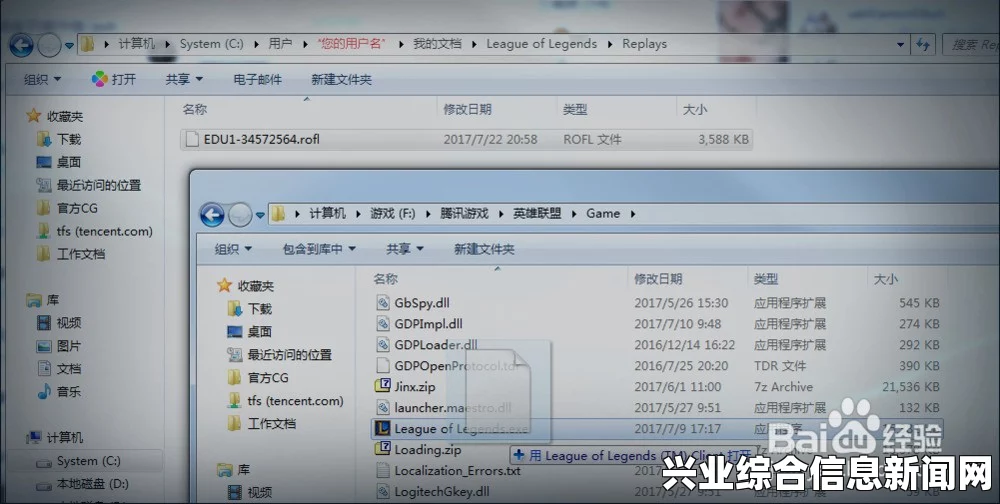
Task: Open 共享 menu in Game window
Action: pyautogui.click(x=405, y=249)
